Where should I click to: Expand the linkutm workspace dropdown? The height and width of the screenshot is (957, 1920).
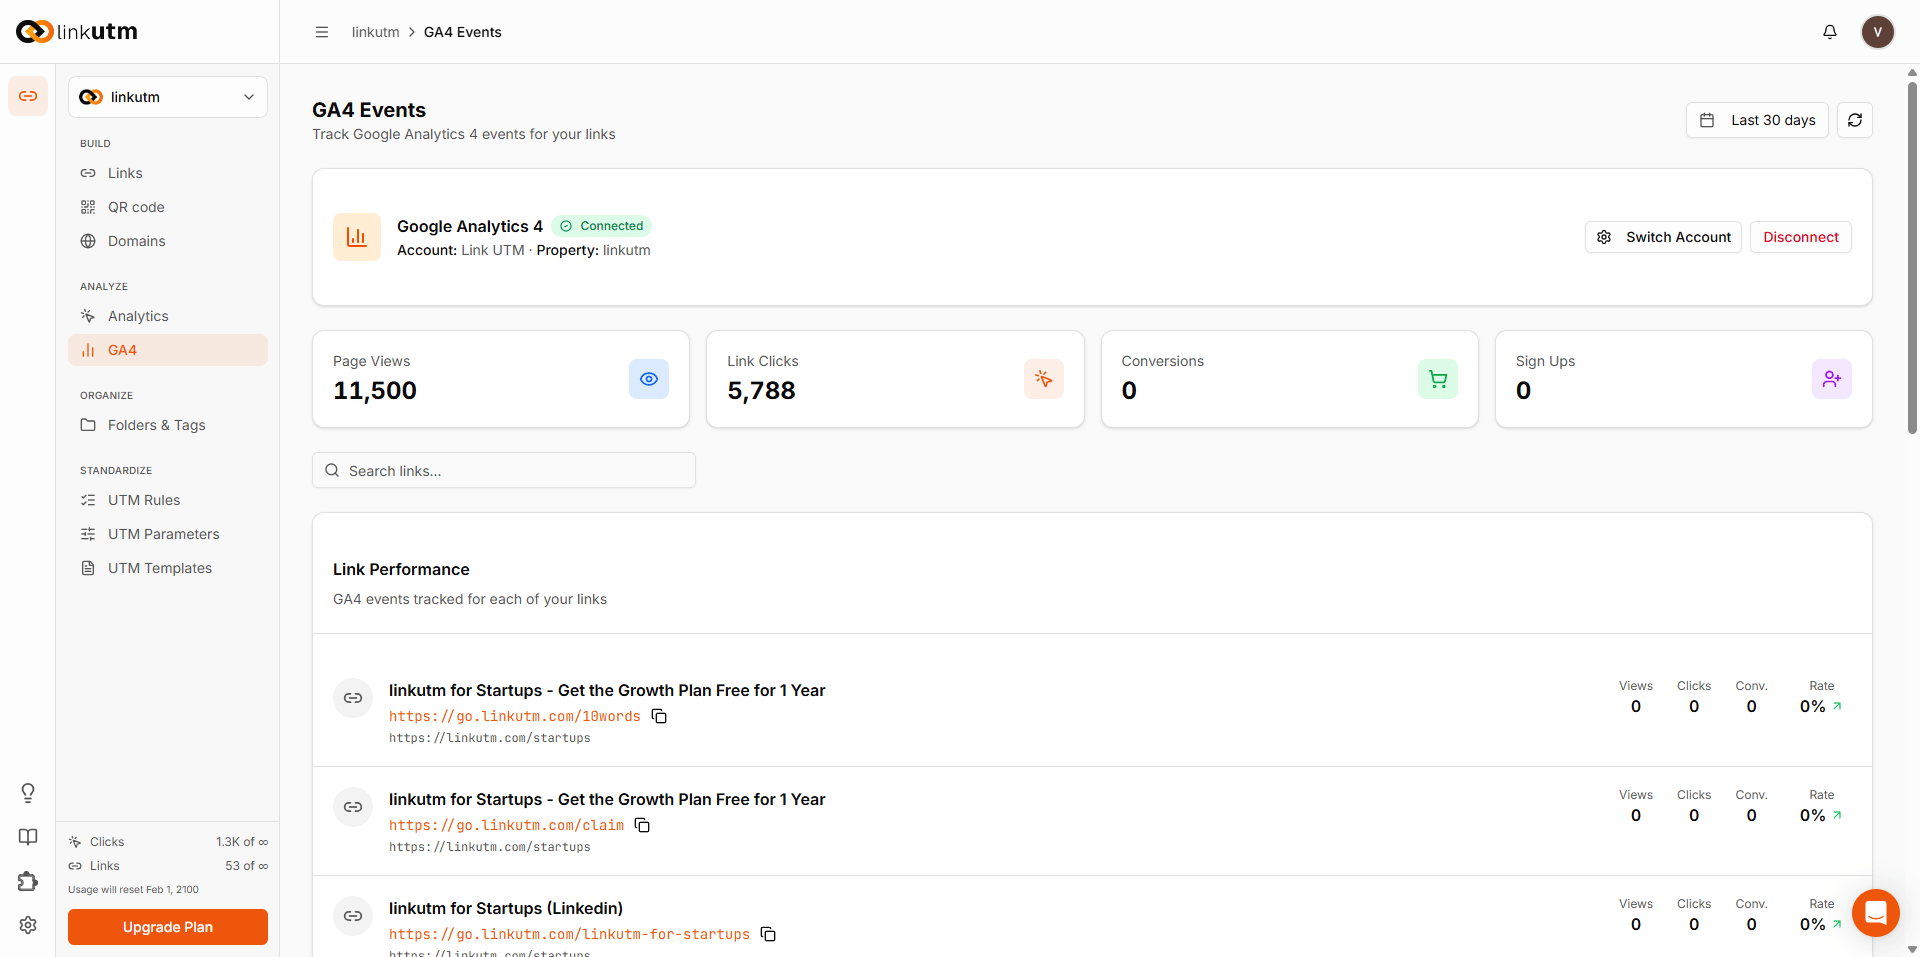pyautogui.click(x=168, y=97)
